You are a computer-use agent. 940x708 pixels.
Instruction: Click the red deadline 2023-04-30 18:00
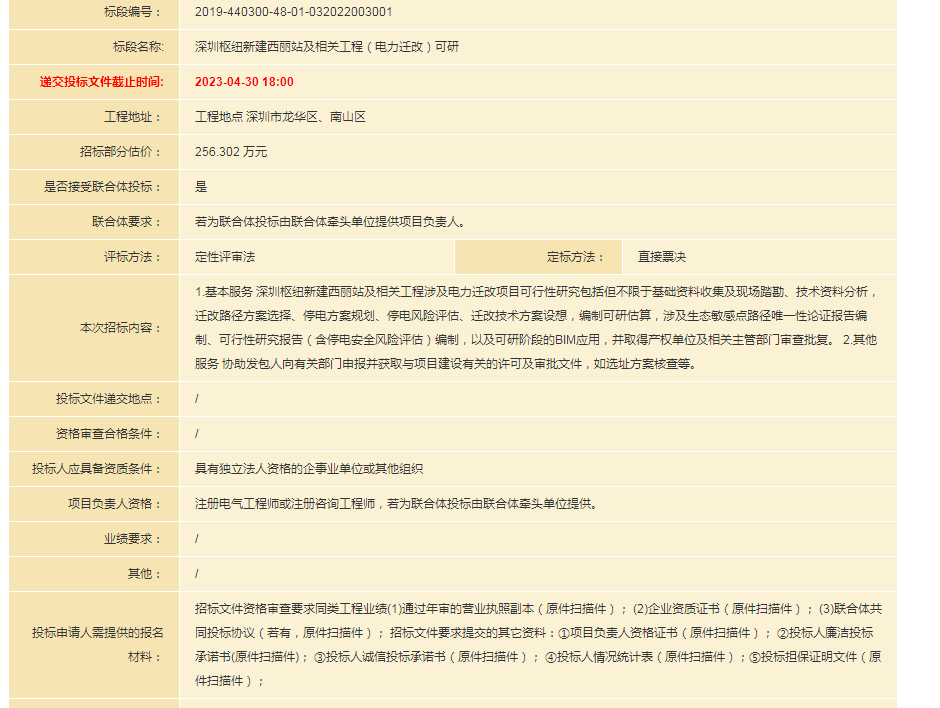pos(244,82)
